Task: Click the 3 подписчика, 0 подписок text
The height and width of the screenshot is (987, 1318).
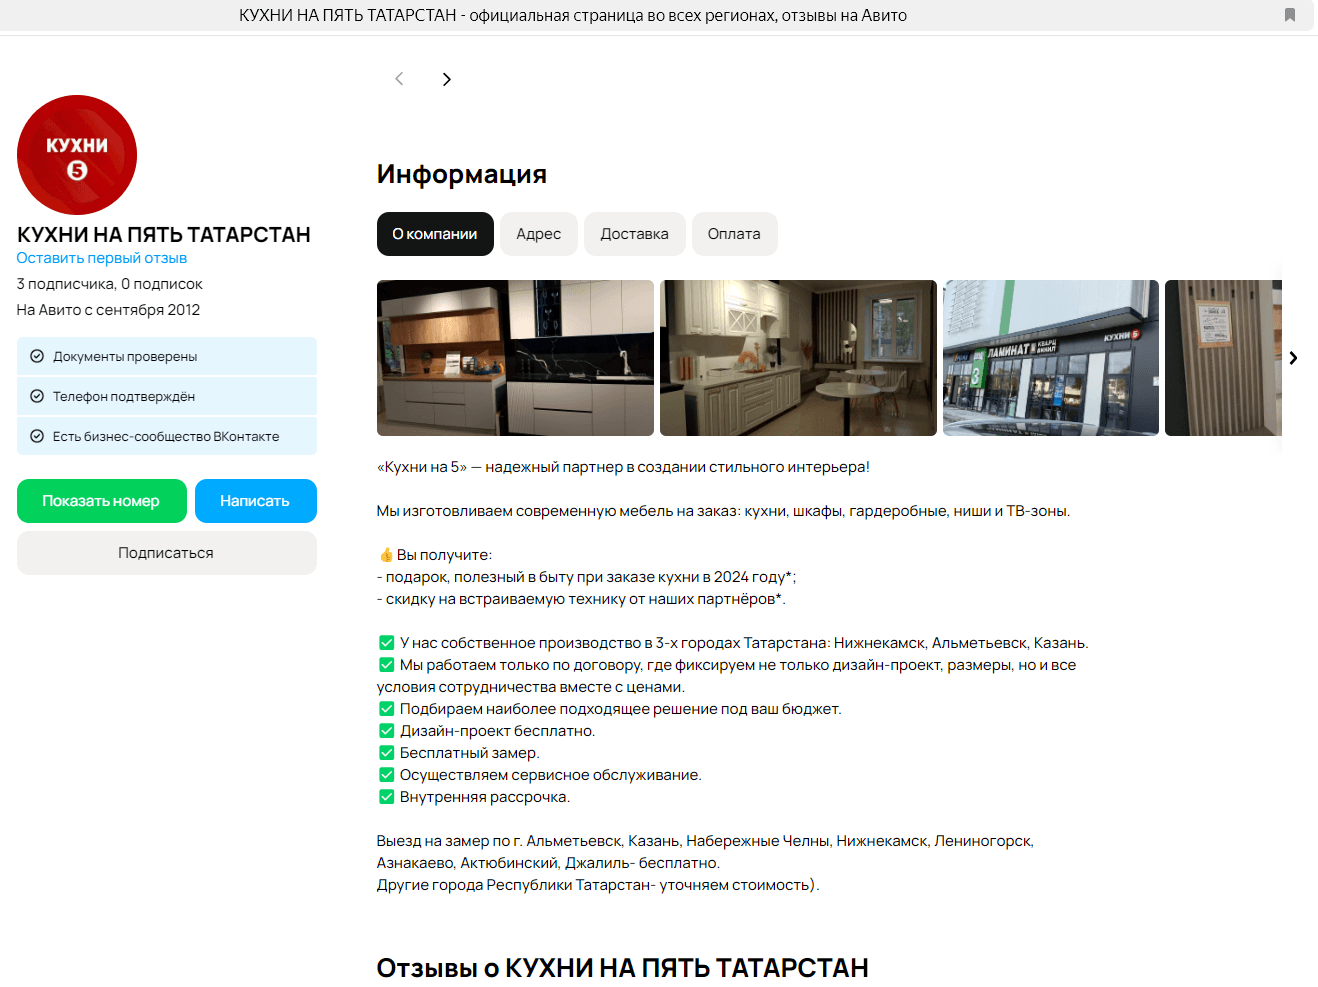Action: (110, 284)
